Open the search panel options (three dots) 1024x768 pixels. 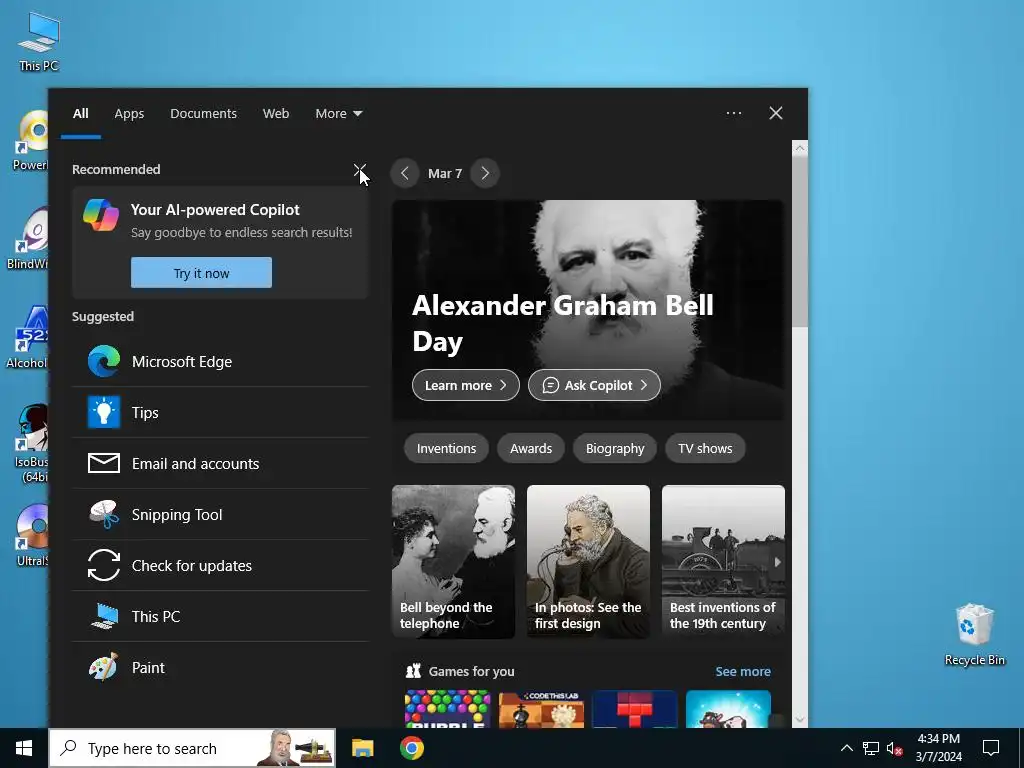(734, 113)
